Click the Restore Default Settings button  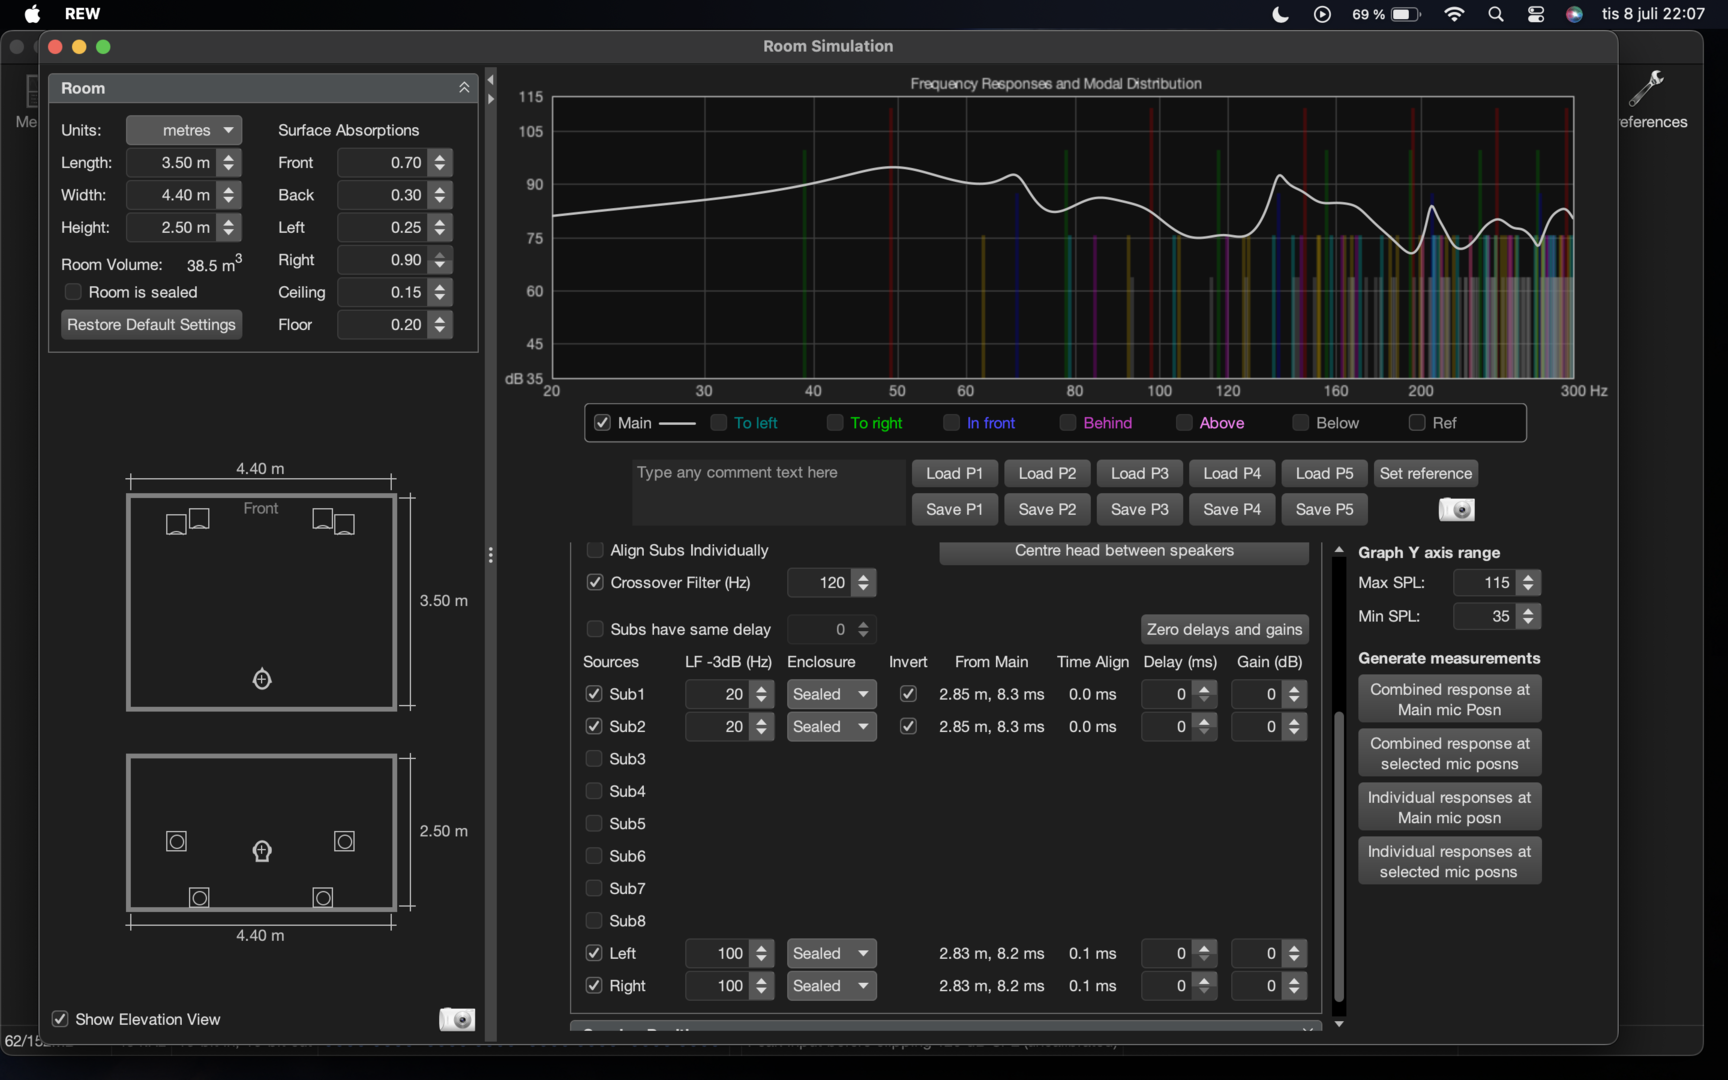coord(151,325)
